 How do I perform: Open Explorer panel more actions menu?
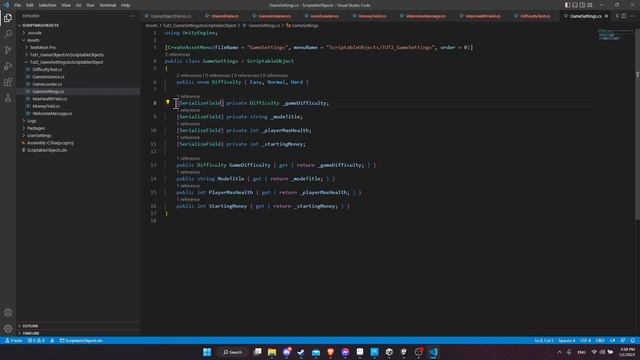click(132, 16)
